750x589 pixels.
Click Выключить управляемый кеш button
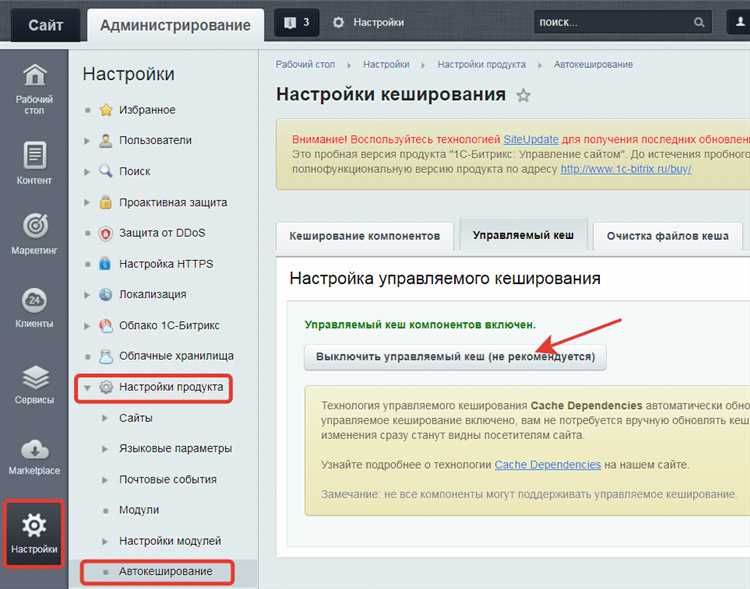[x=455, y=357]
